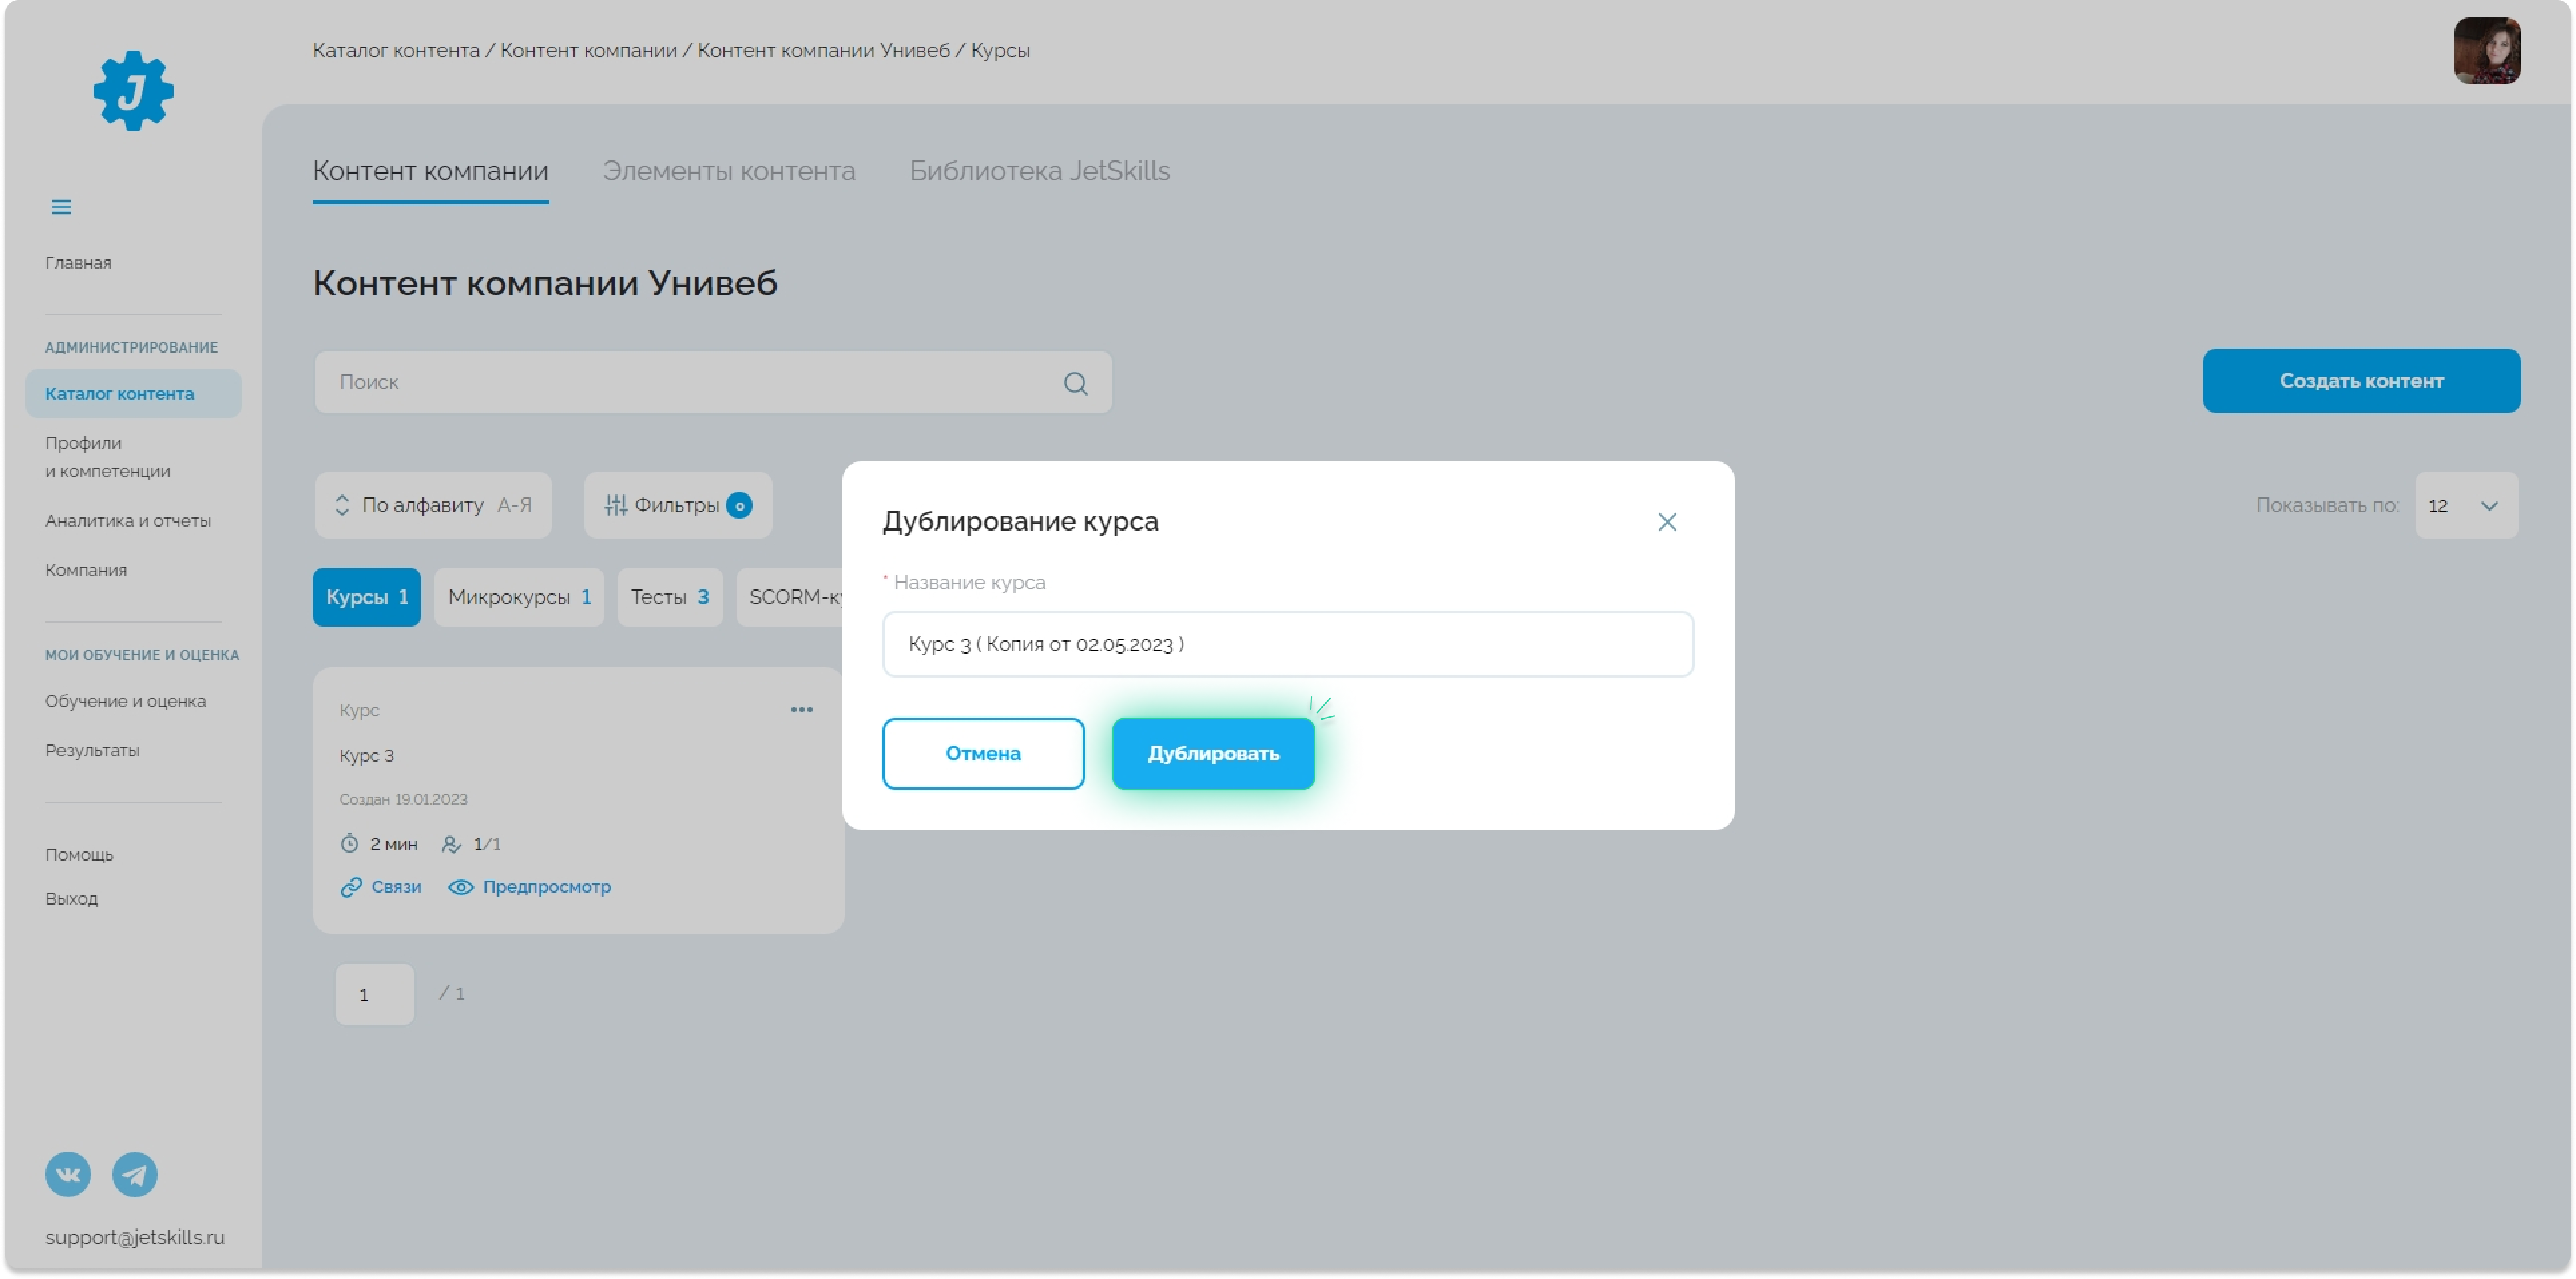Close the Дублирование курса dialog

1666,522
